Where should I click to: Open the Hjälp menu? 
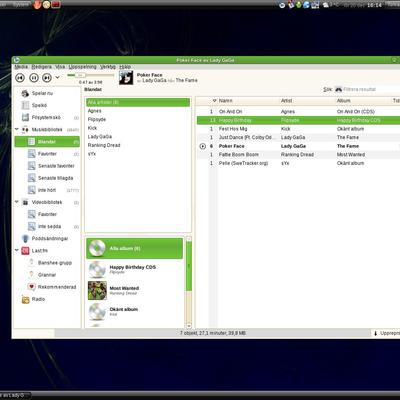(x=125, y=67)
